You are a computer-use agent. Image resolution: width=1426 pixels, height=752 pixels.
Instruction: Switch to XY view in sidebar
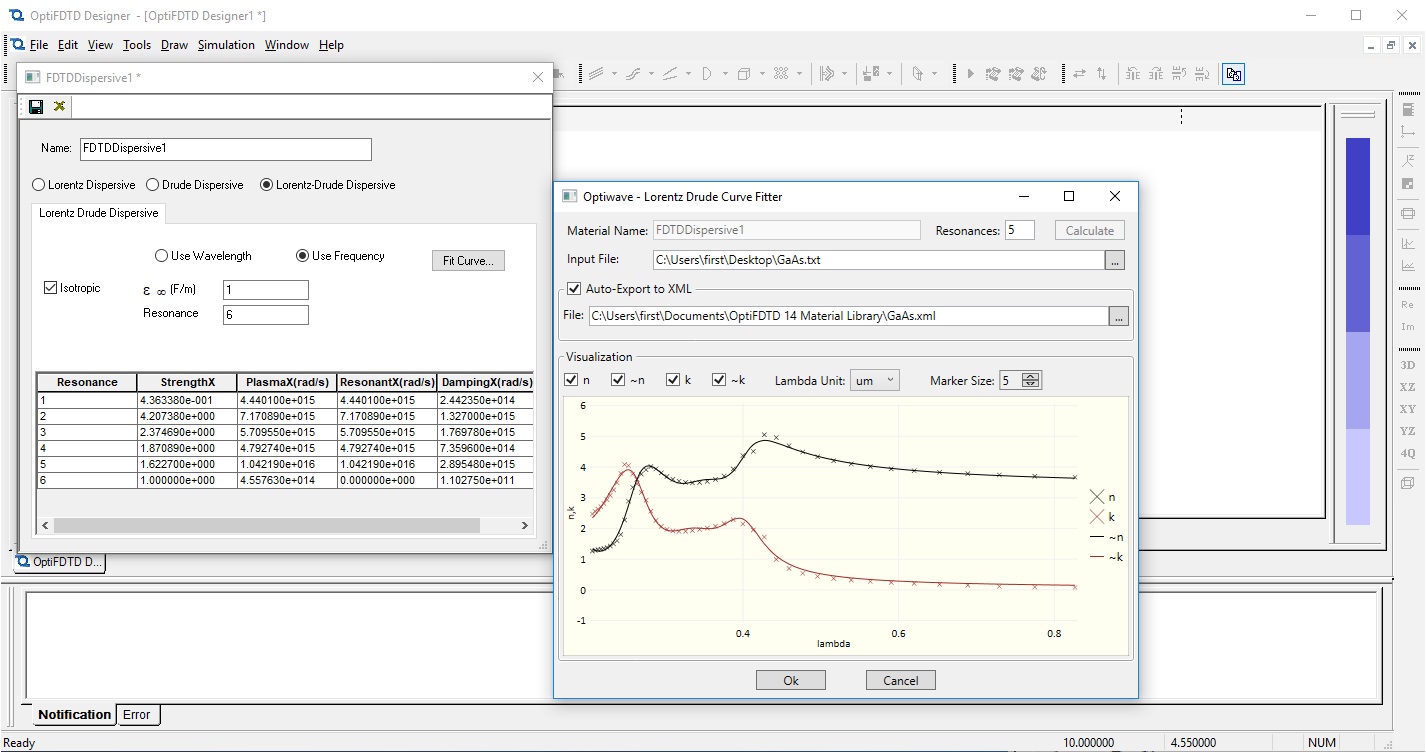pos(1407,409)
